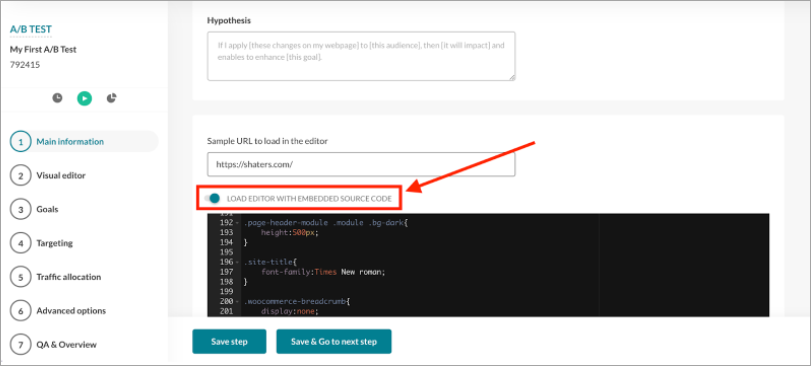Open the Visual editor step
The width and height of the screenshot is (811, 366).
click(x=61, y=175)
